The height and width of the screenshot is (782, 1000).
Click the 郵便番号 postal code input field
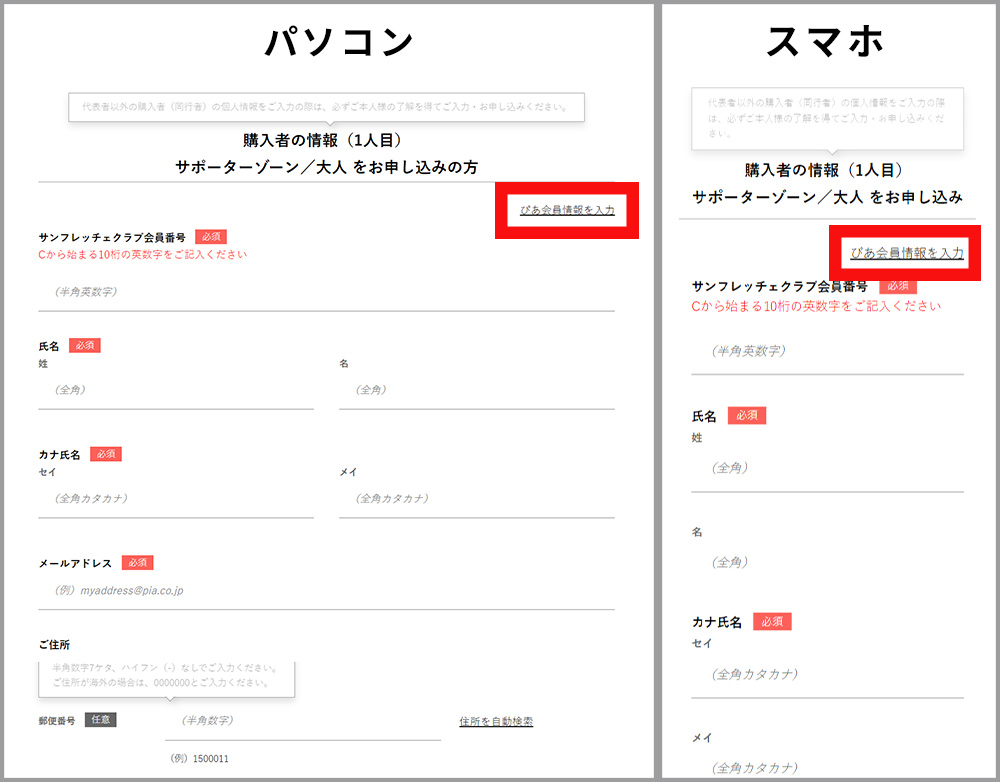click(x=302, y=720)
